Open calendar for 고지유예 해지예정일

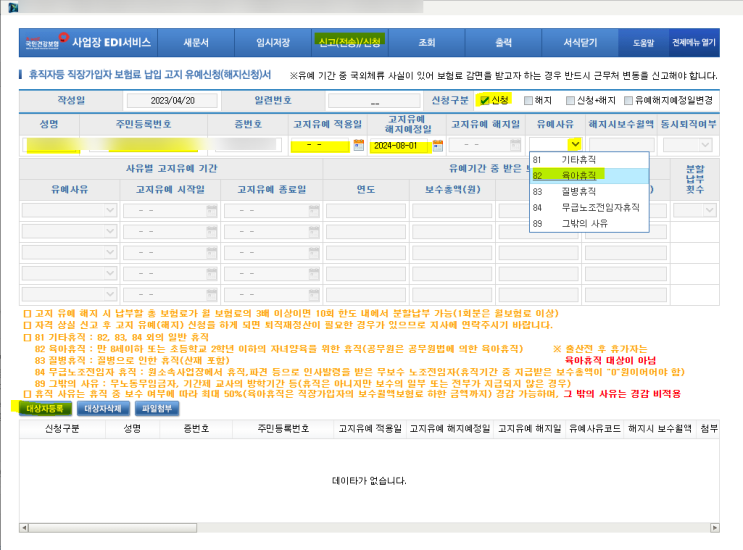click(x=438, y=145)
